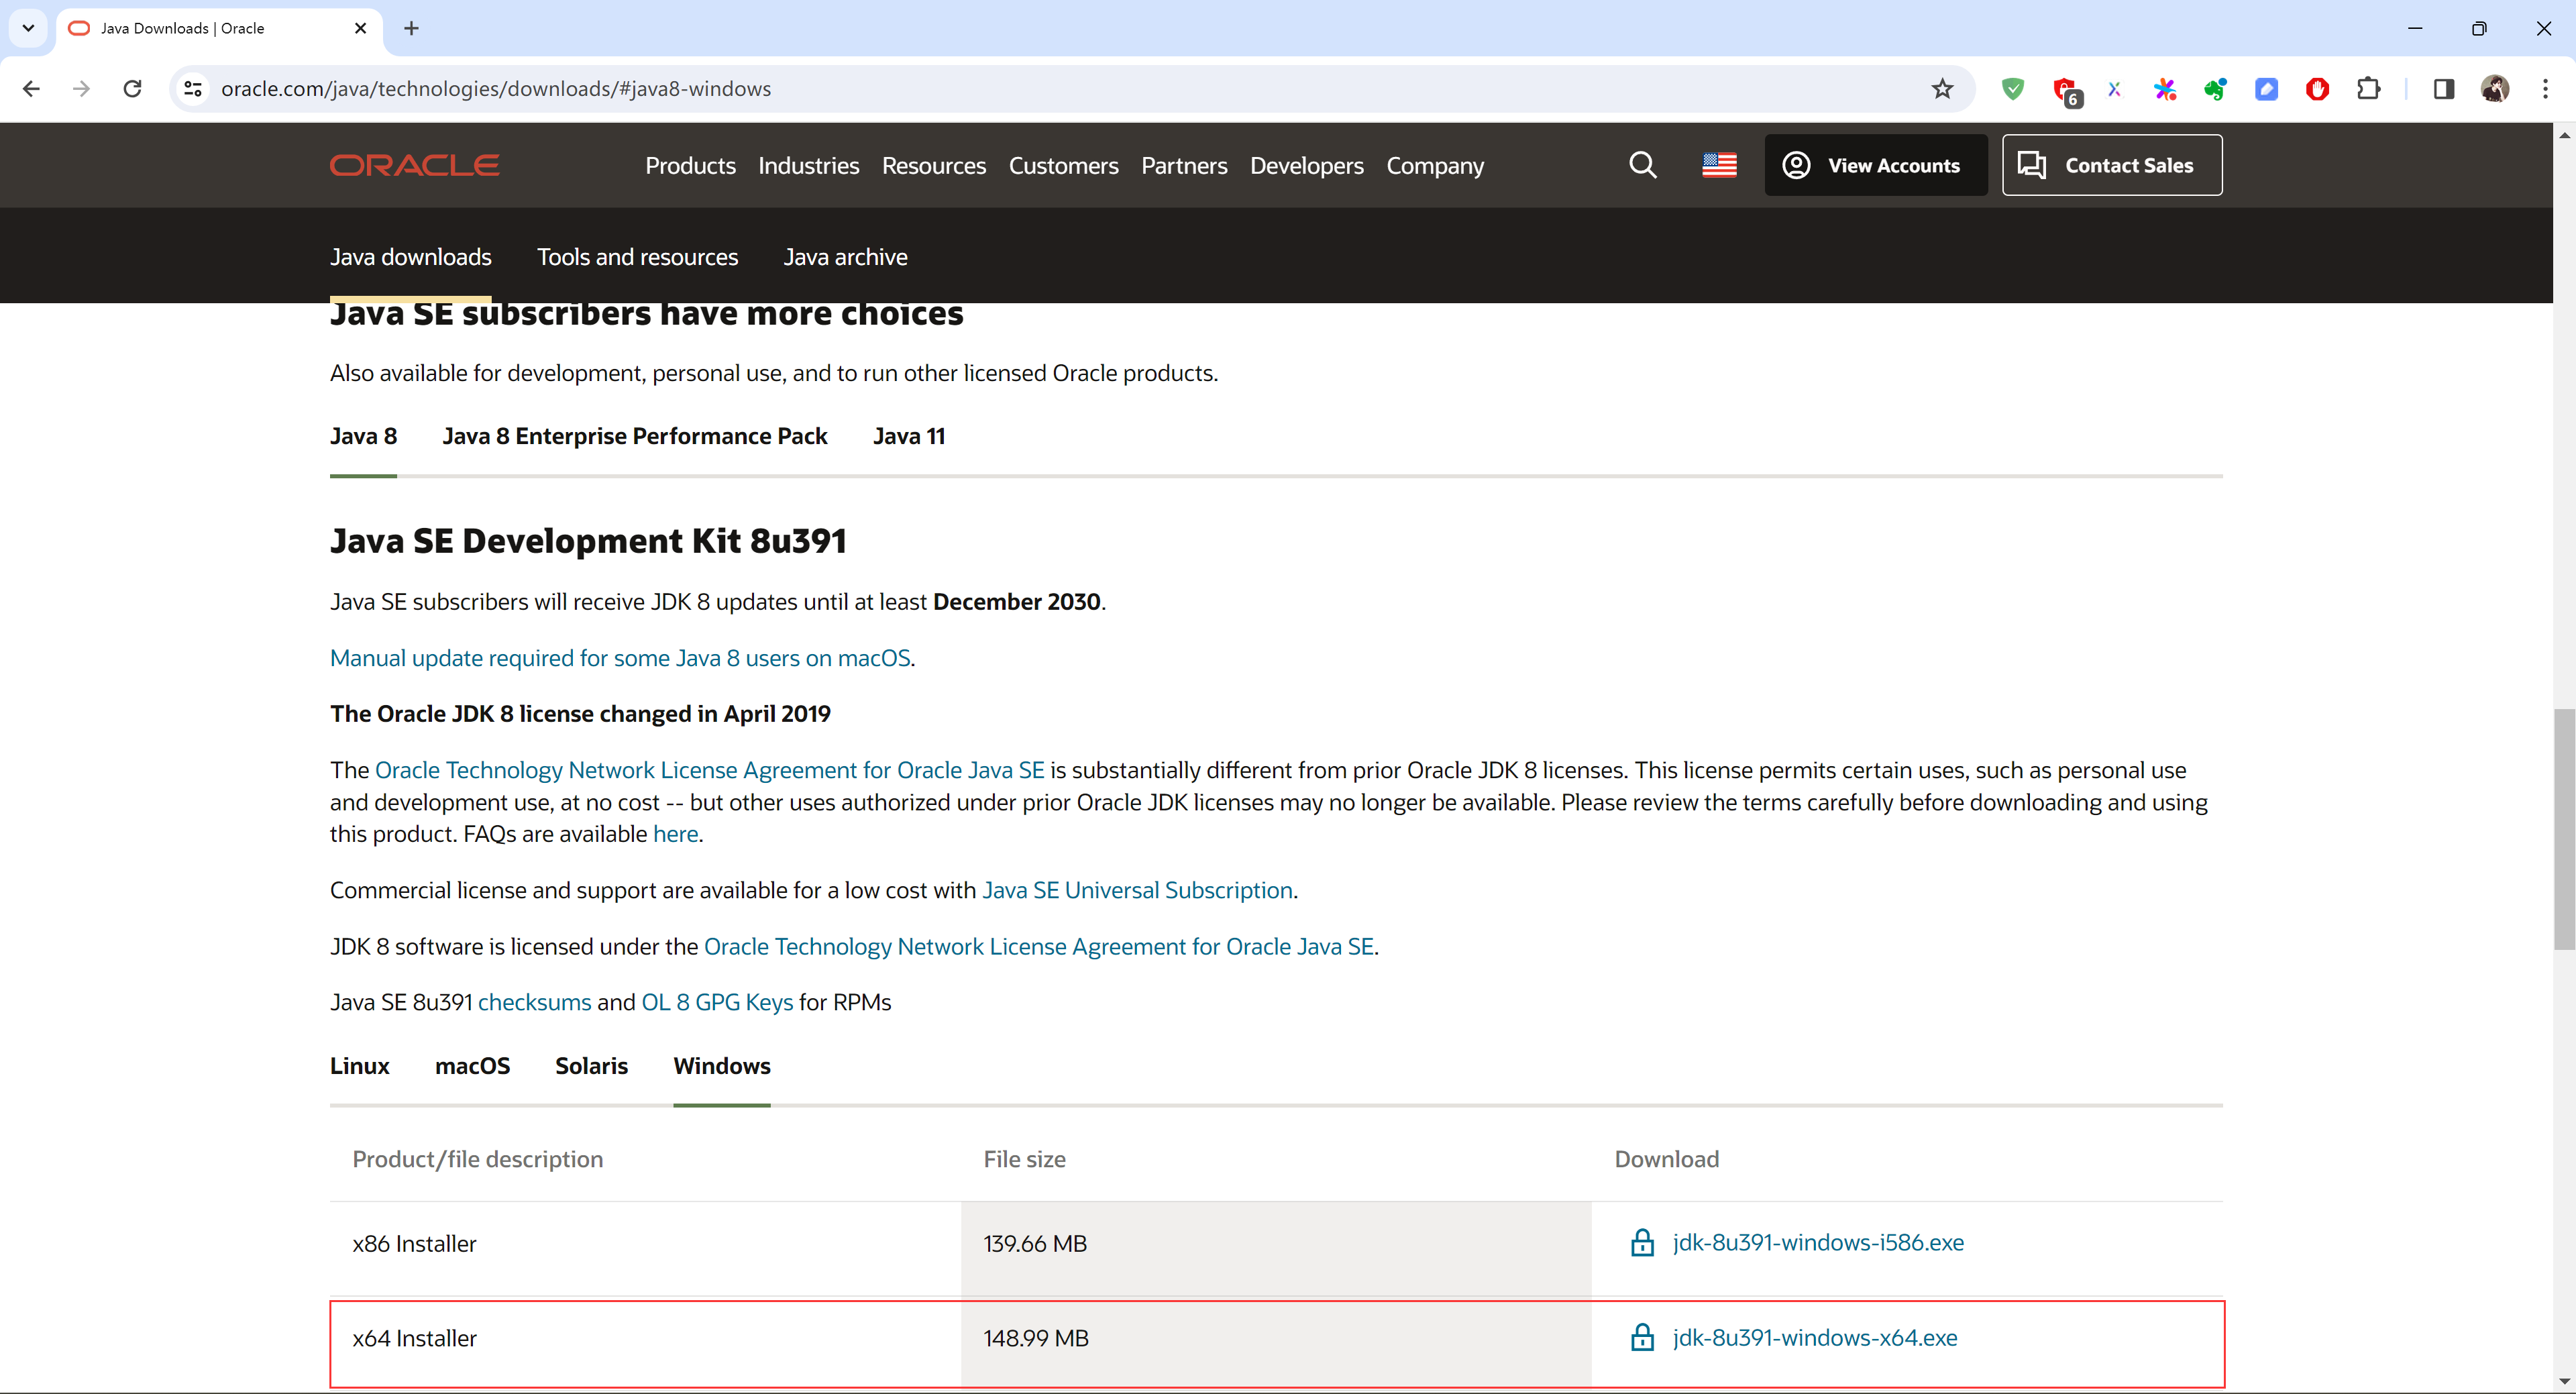Click the green shield extension icon
2576x1394 pixels.
[2013, 89]
